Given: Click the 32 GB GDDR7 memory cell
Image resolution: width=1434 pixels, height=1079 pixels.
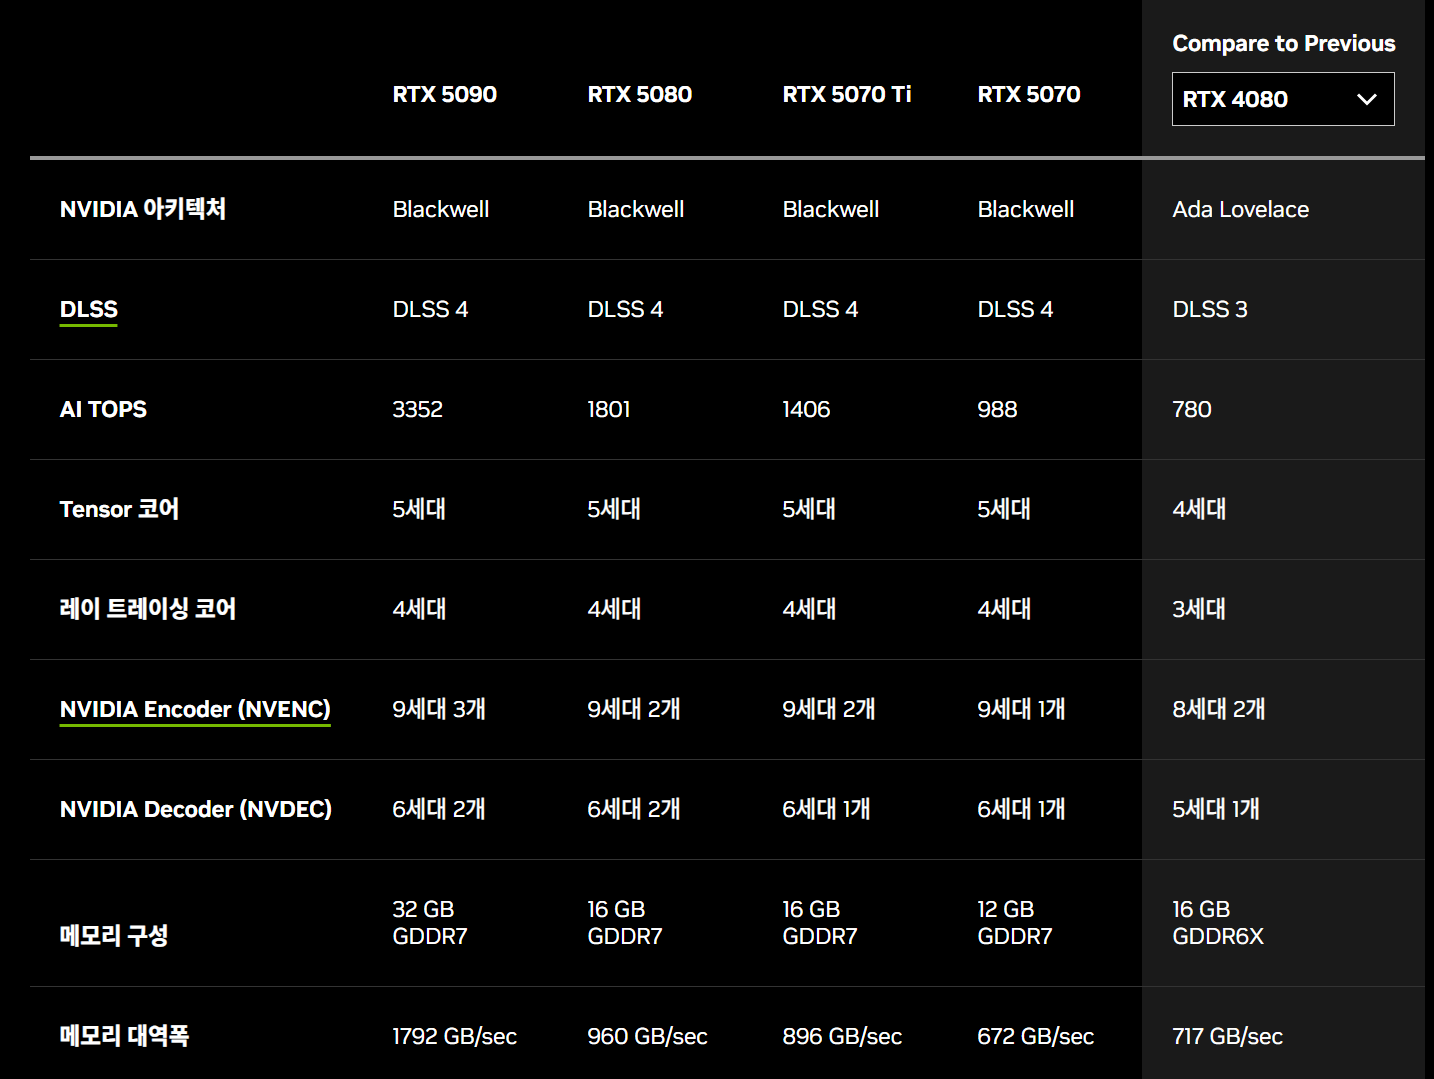Looking at the screenshot, I should 430,922.
